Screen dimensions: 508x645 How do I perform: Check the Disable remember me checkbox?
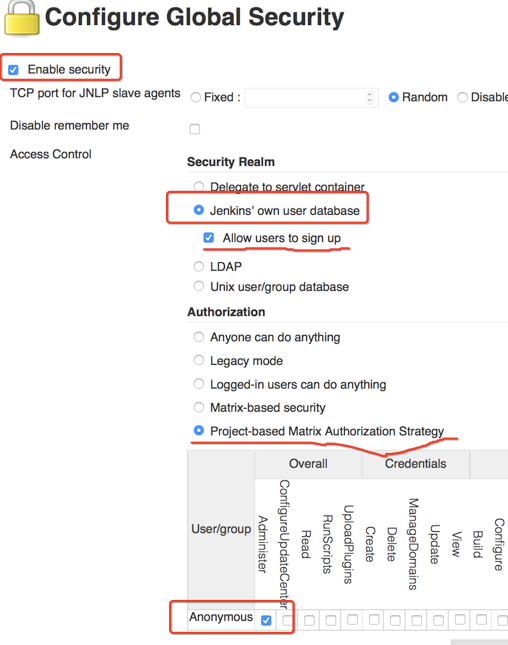(195, 129)
